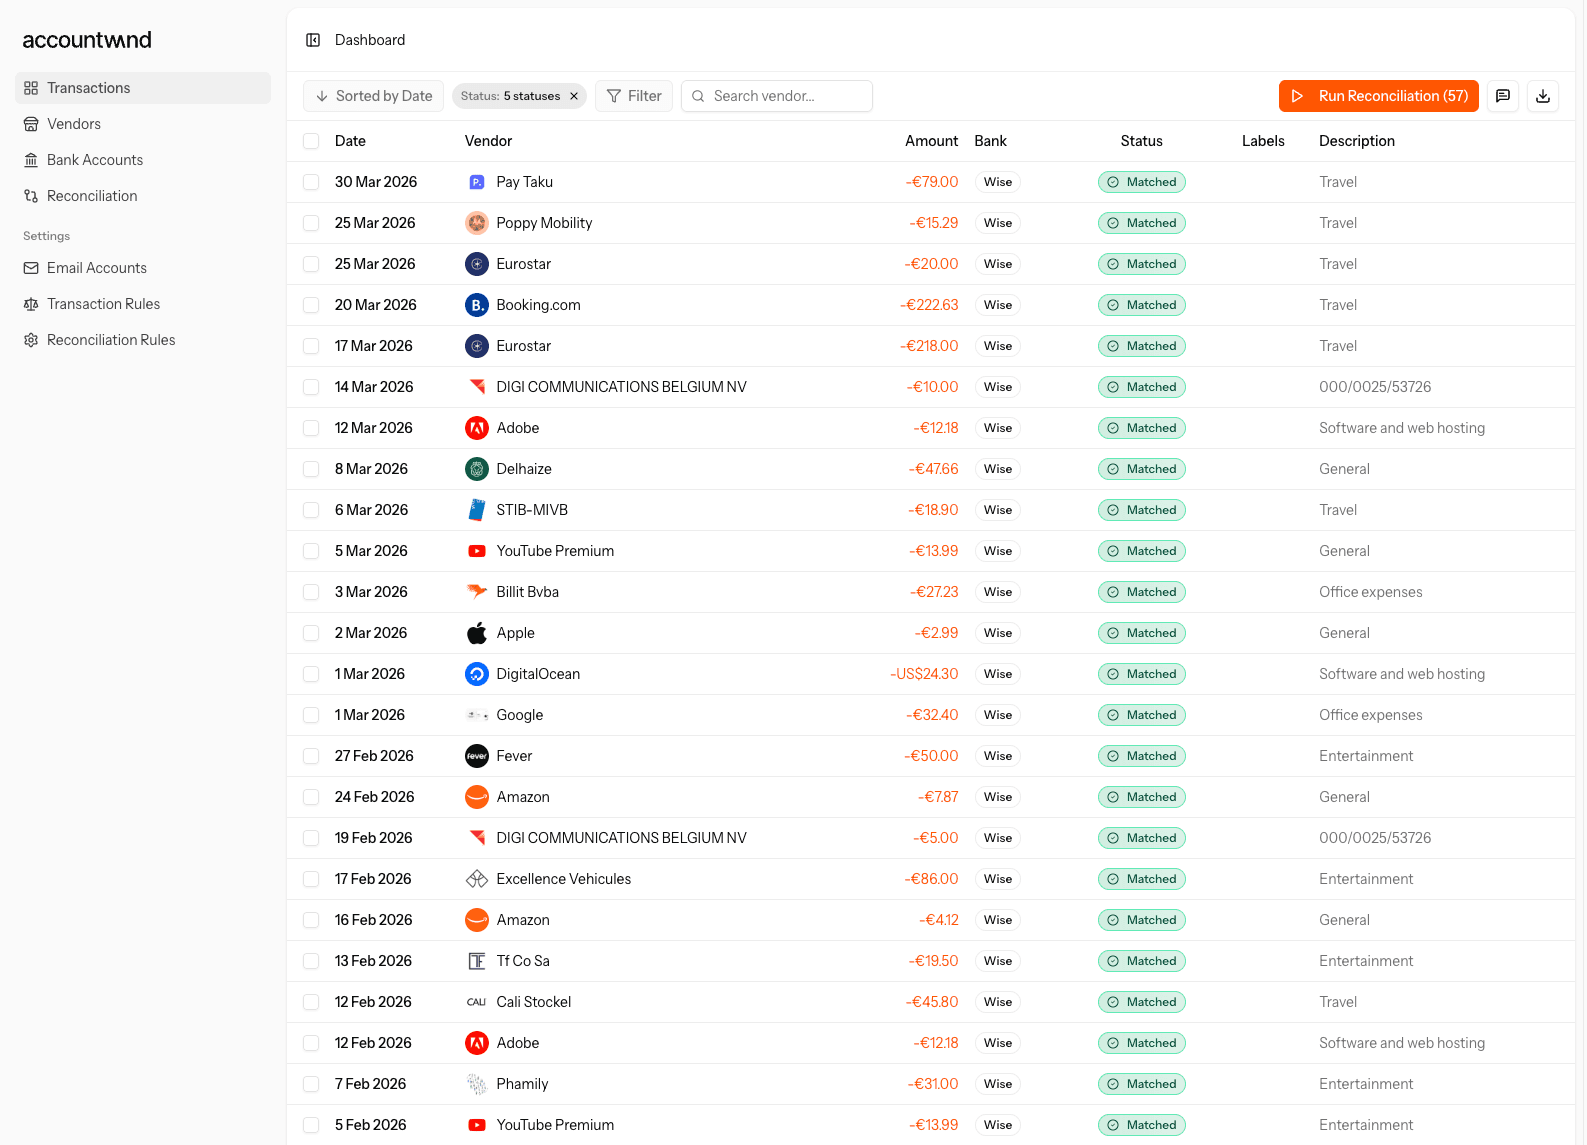Screen dimensions: 1587x1145
Task: Click Run Reconciliation (57) button
Action: (1379, 96)
